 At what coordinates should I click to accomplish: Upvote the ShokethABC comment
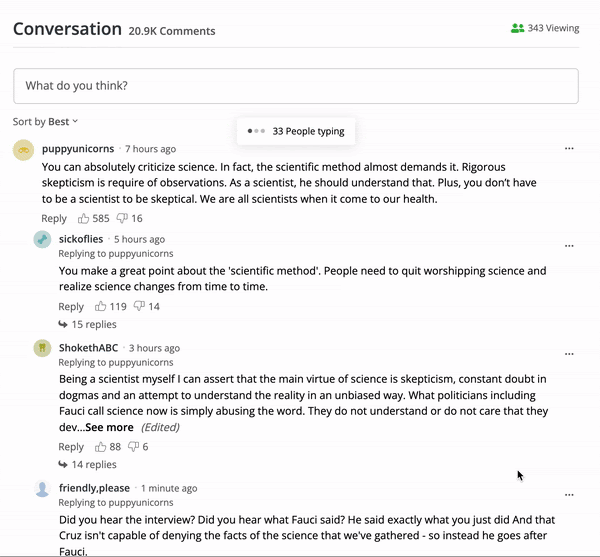click(100, 447)
